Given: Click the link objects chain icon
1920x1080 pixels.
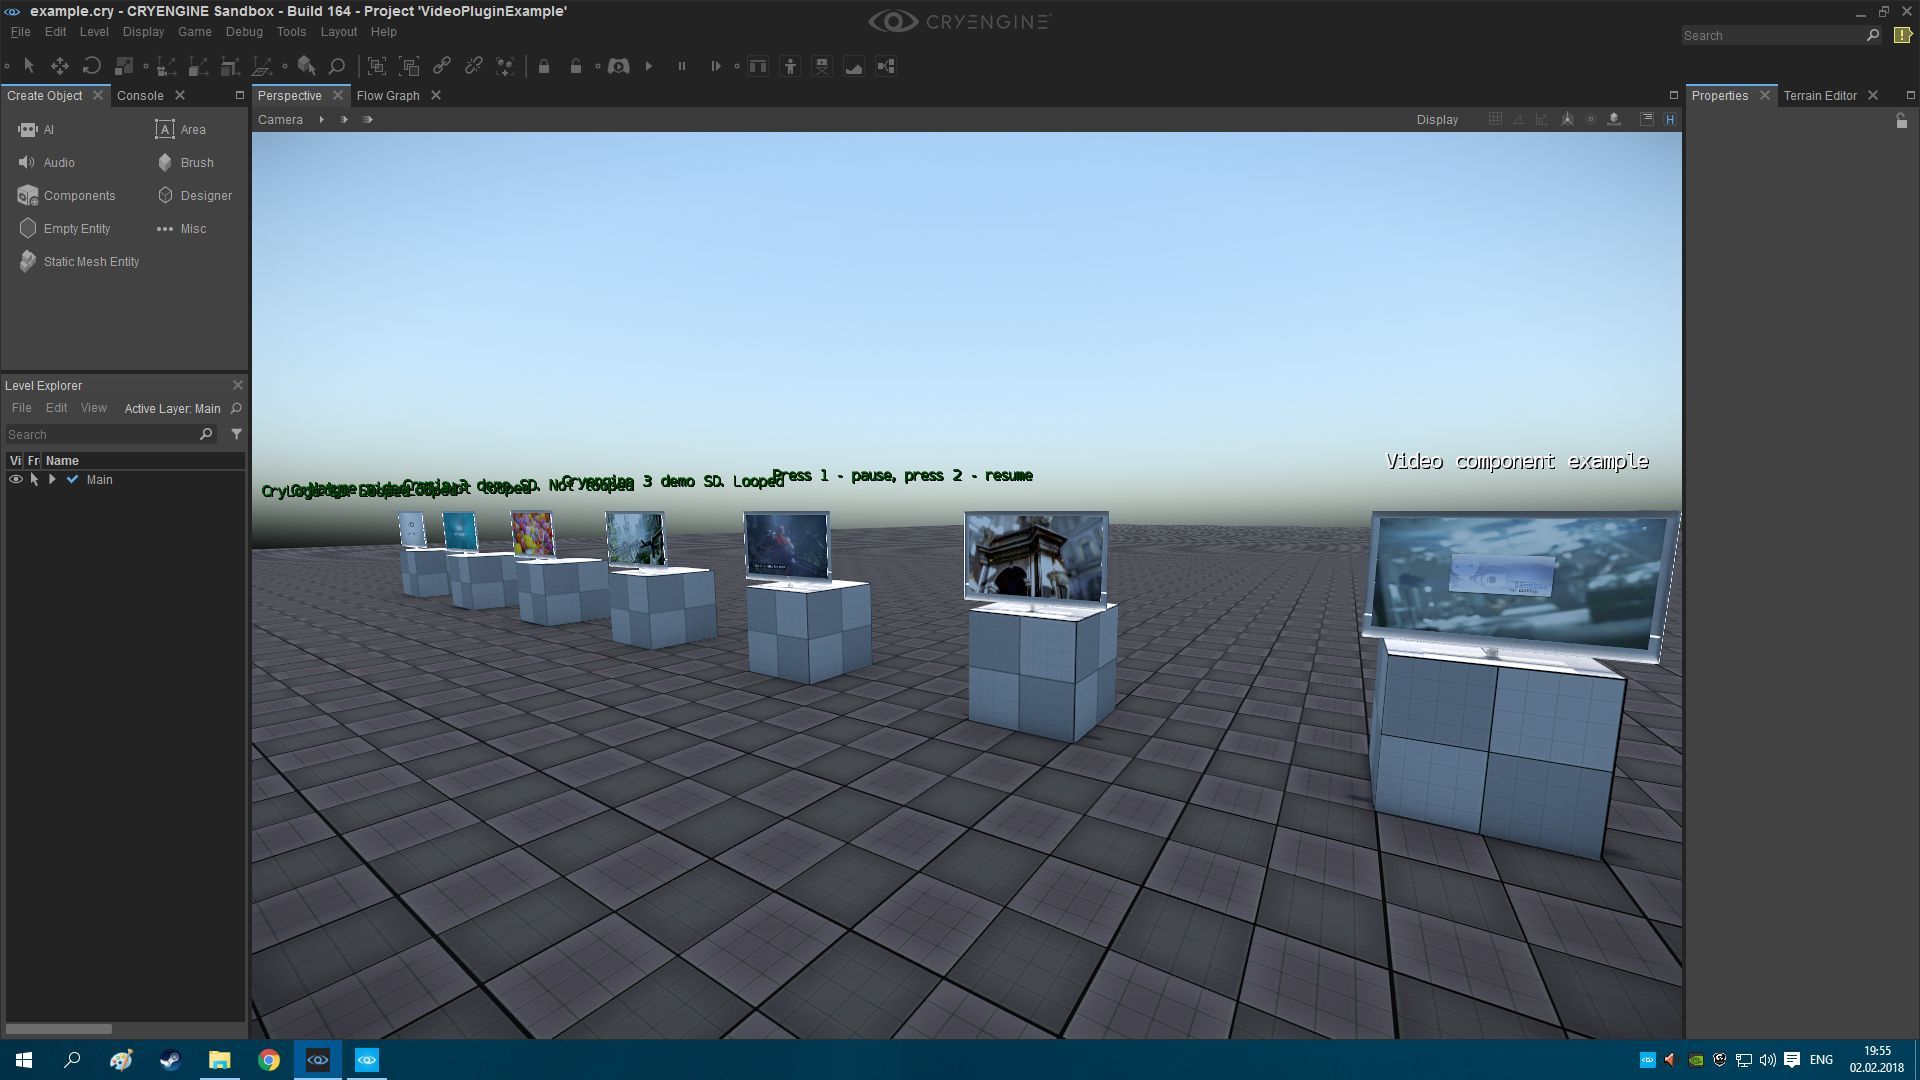Looking at the screenshot, I should point(441,66).
